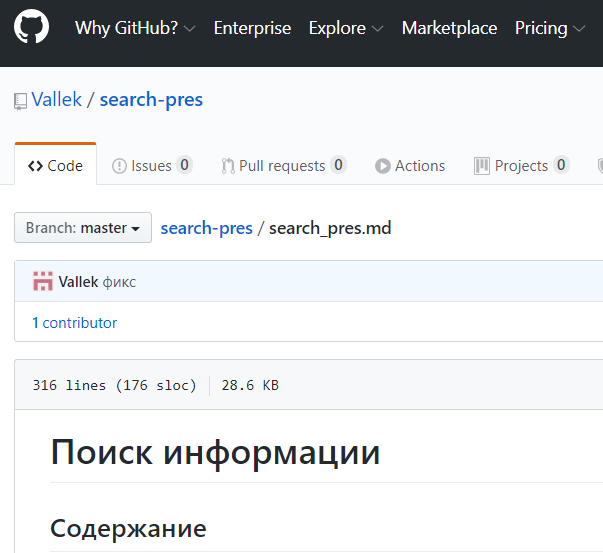This screenshot has width=603, height=553.
Task: Open the Why GitHub? dropdown
Action: click(x=135, y=28)
